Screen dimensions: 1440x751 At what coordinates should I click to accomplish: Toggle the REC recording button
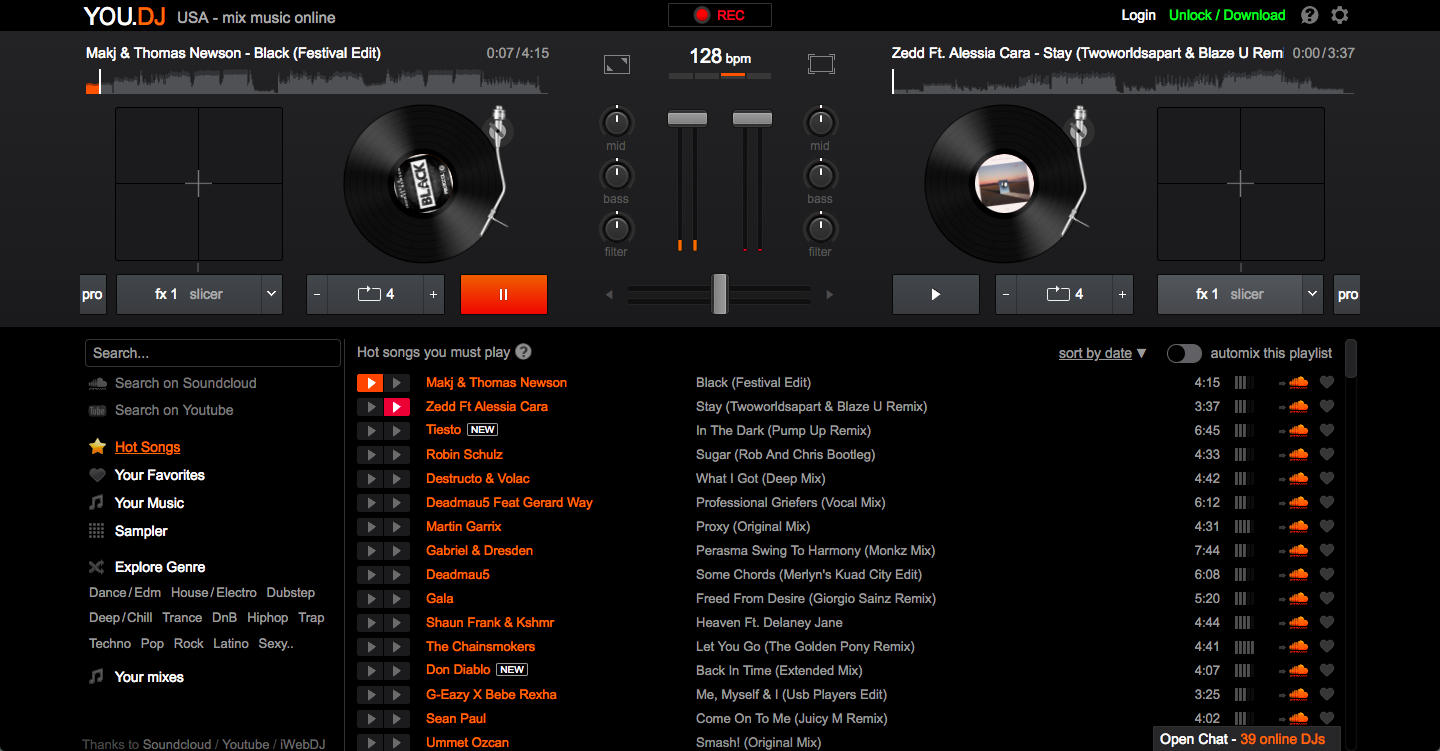click(x=720, y=15)
